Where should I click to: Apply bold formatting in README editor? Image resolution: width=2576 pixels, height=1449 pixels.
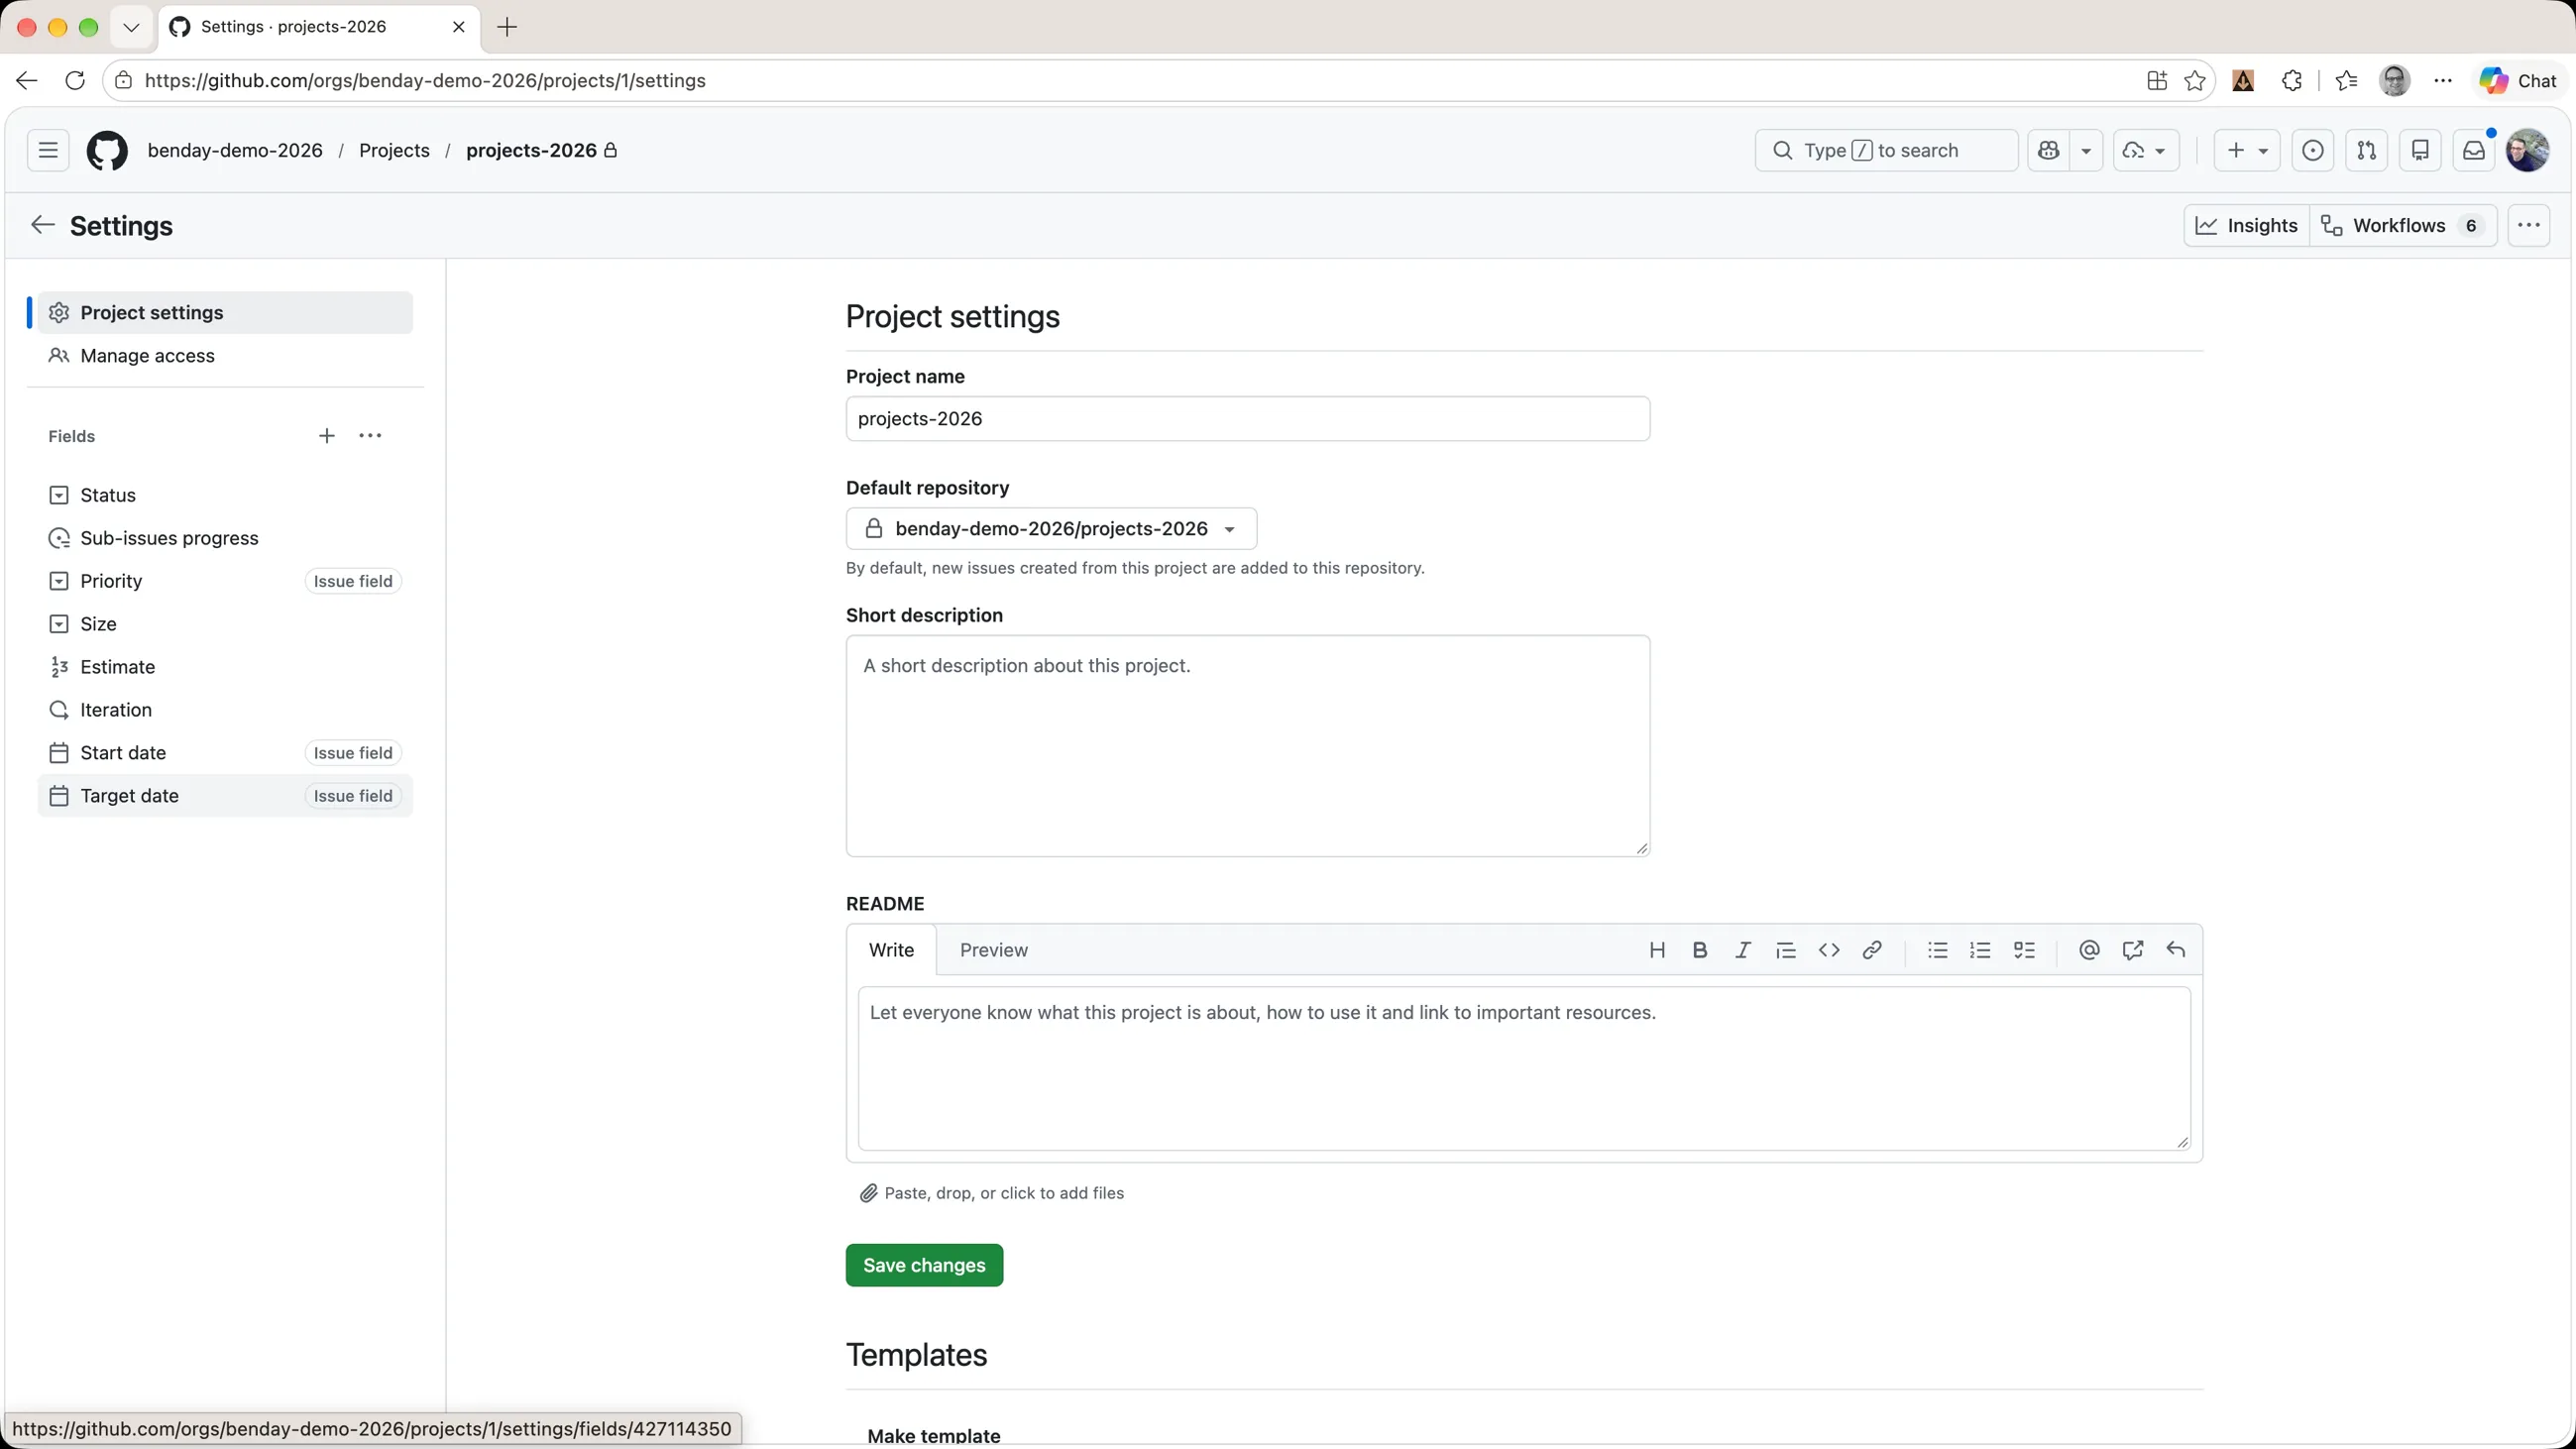1700,950
